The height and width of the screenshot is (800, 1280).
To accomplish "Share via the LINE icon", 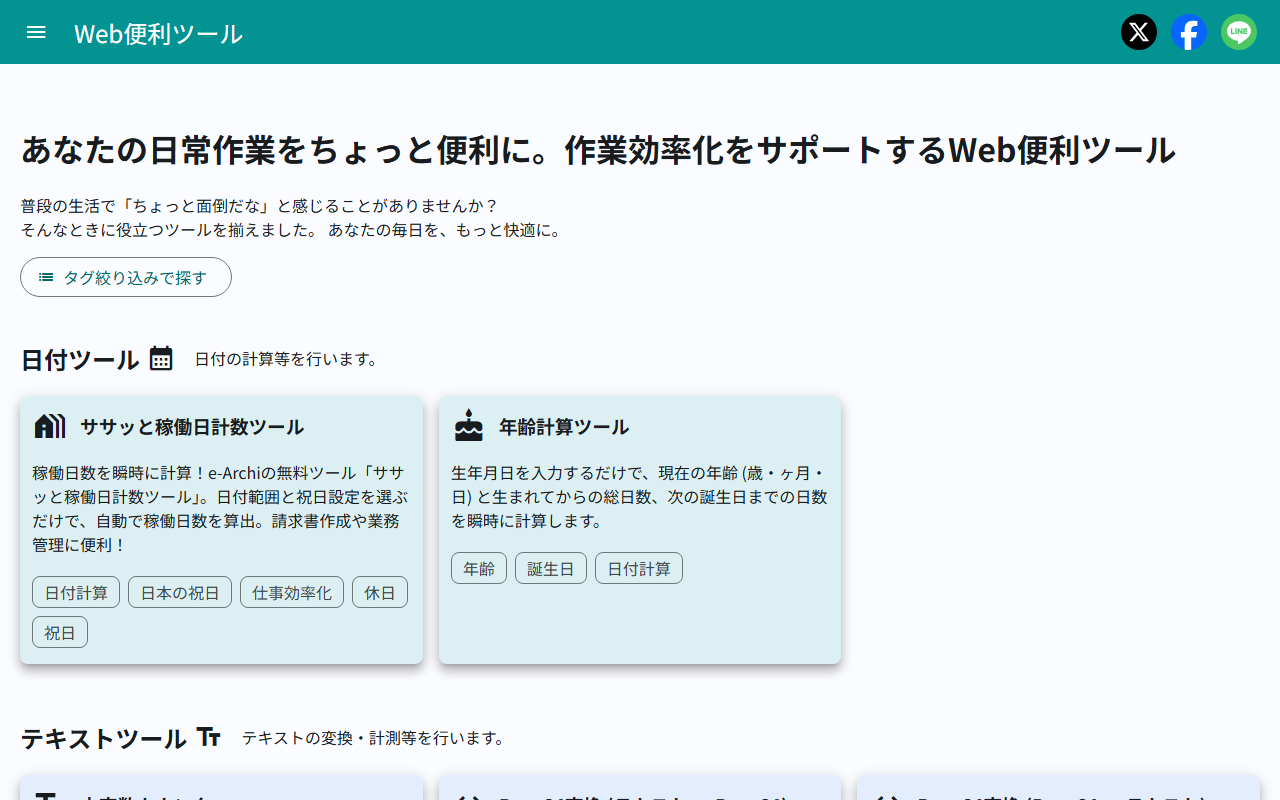I will 1238,31.
